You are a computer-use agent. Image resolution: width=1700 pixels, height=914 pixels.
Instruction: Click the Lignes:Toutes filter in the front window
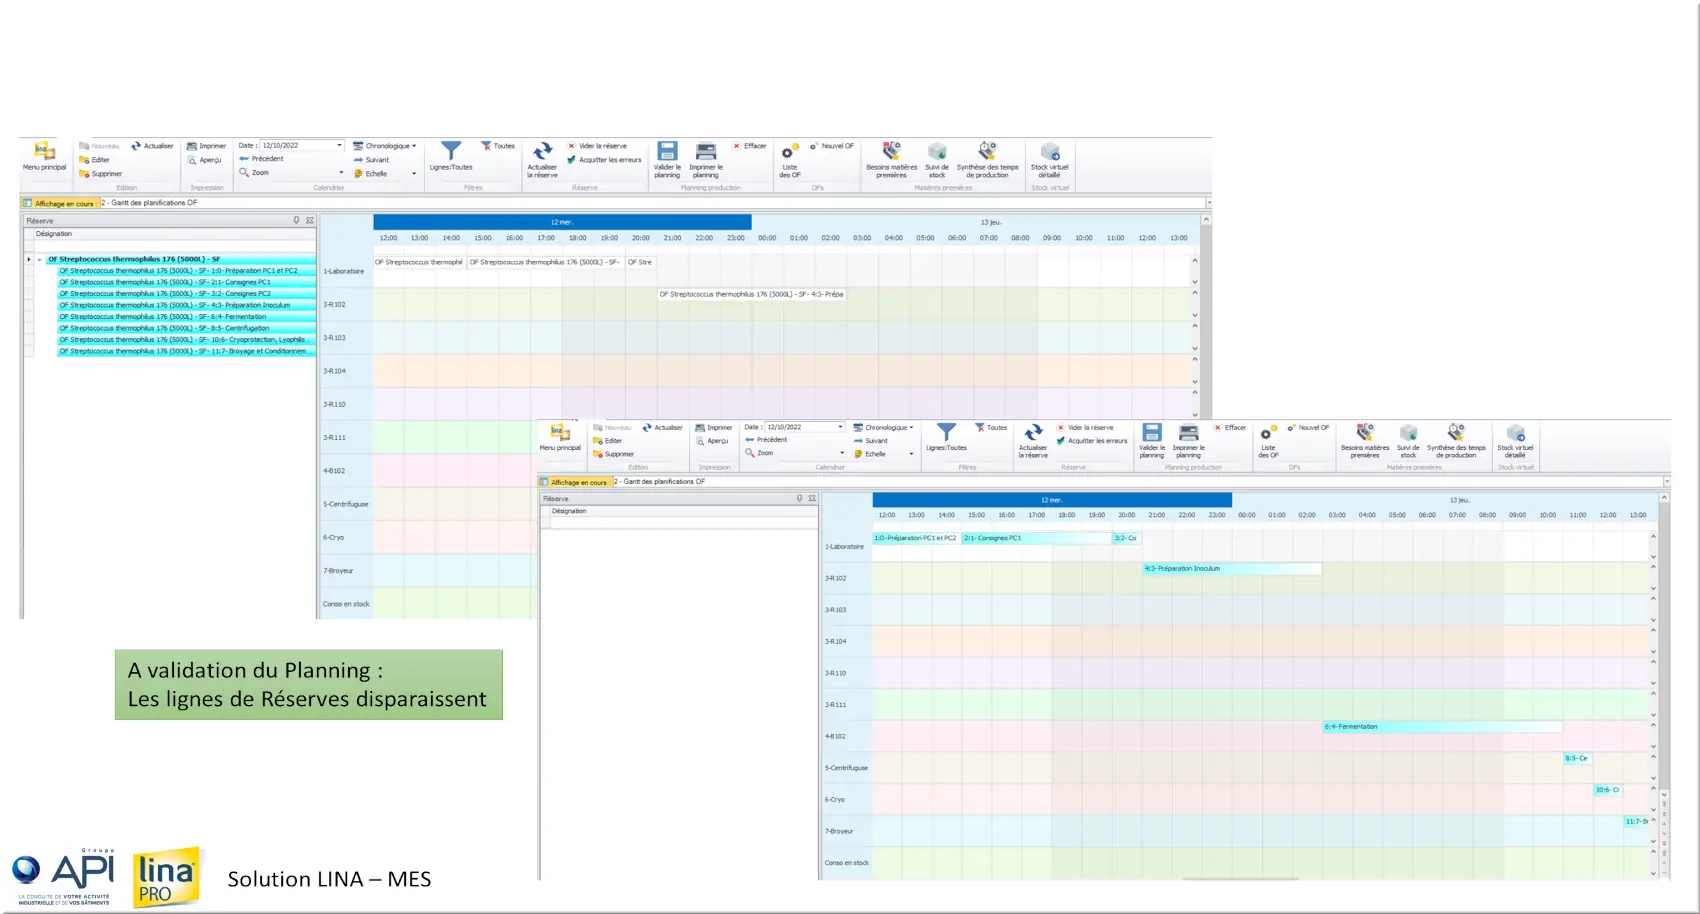946,438
